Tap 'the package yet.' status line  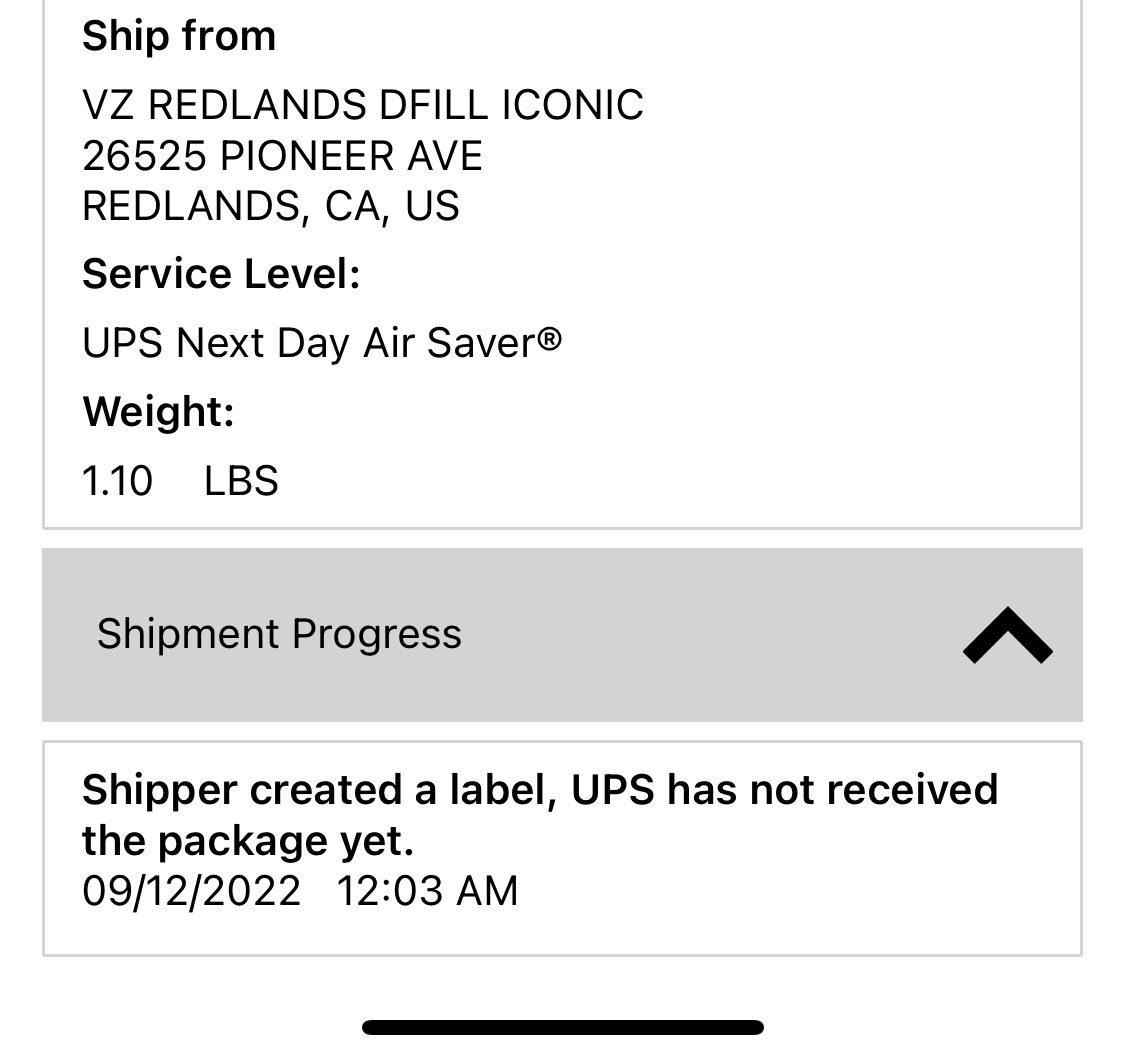[x=248, y=841]
